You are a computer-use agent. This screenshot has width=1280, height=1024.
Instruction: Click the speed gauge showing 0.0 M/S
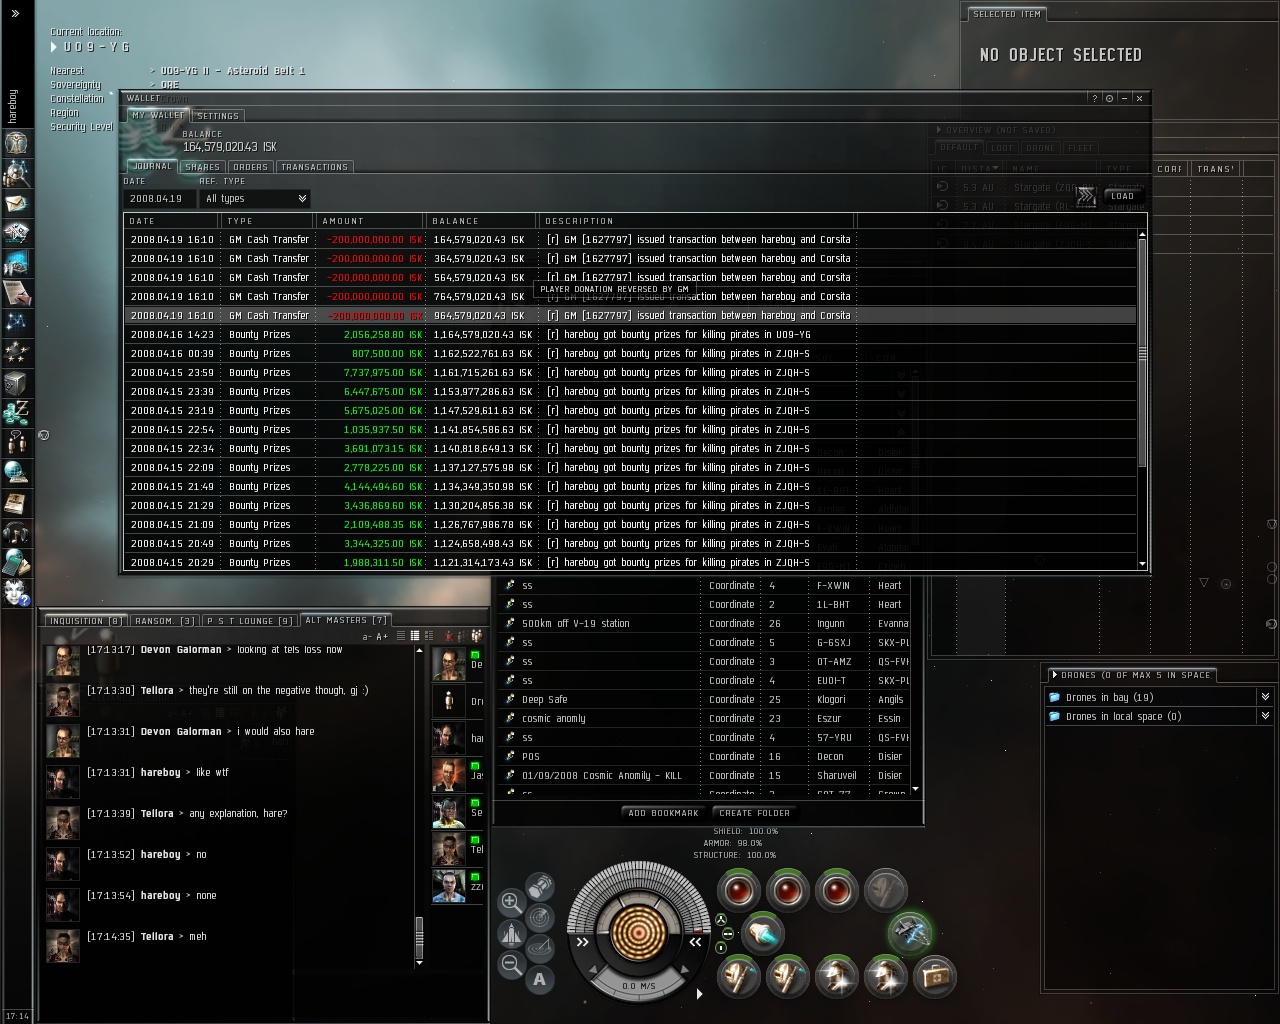(639, 986)
